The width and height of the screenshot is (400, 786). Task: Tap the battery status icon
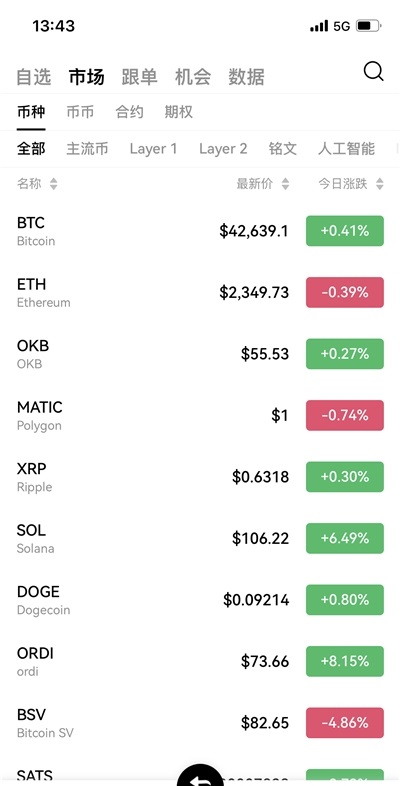point(368,26)
